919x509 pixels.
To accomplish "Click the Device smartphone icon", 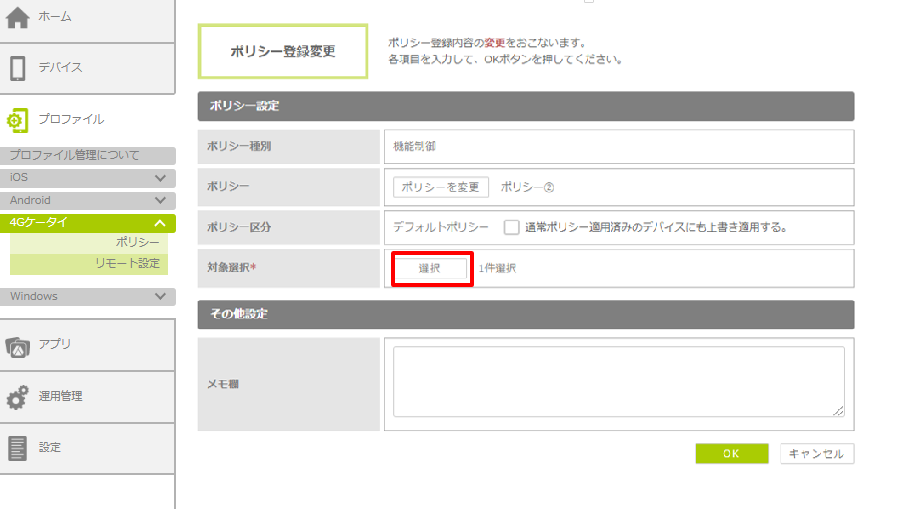I will coord(18,68).
